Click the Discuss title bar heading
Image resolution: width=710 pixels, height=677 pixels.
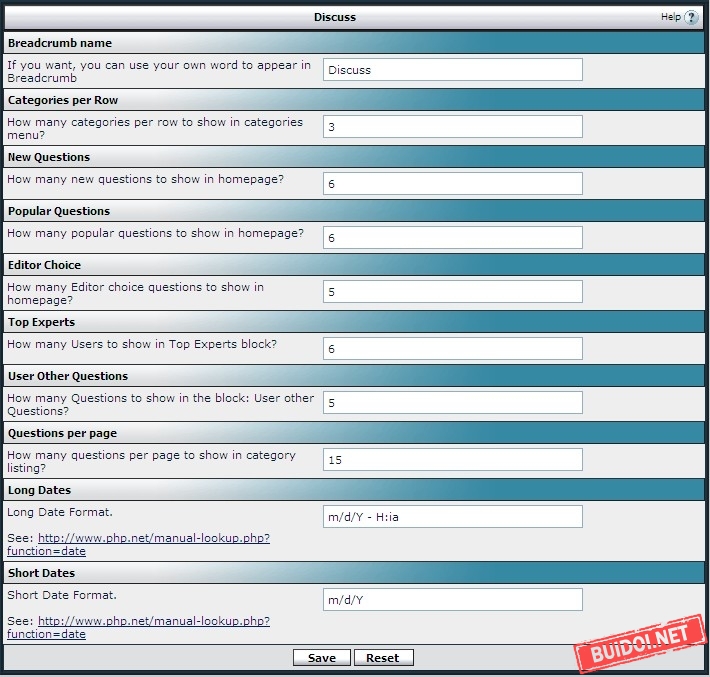(334, 17)
